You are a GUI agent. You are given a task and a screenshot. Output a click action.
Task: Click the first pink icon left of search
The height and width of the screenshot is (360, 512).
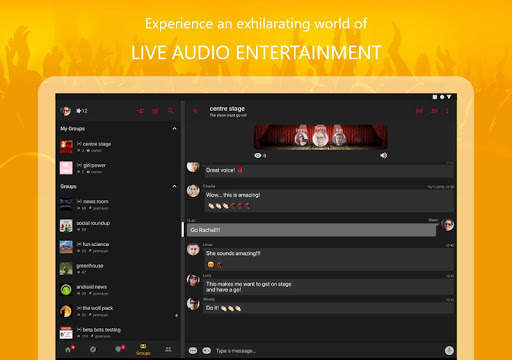[x=140, y=111]
